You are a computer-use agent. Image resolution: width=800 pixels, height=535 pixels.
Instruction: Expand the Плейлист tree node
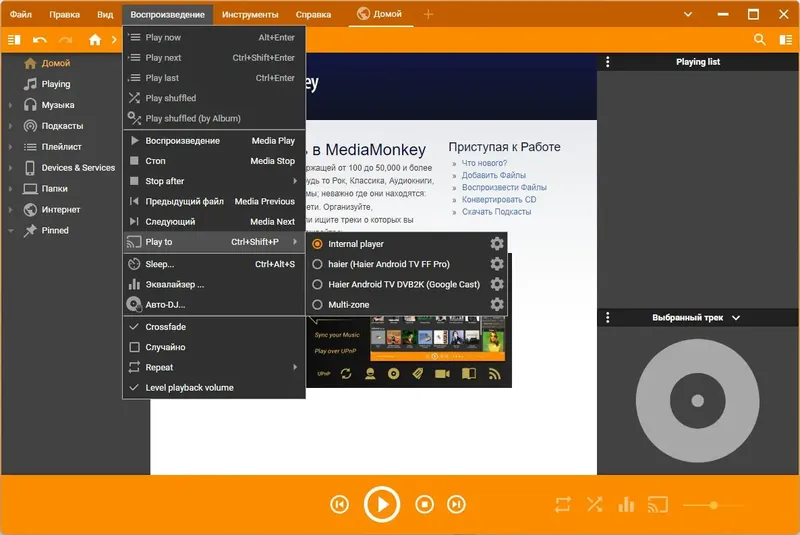point(10,147)
